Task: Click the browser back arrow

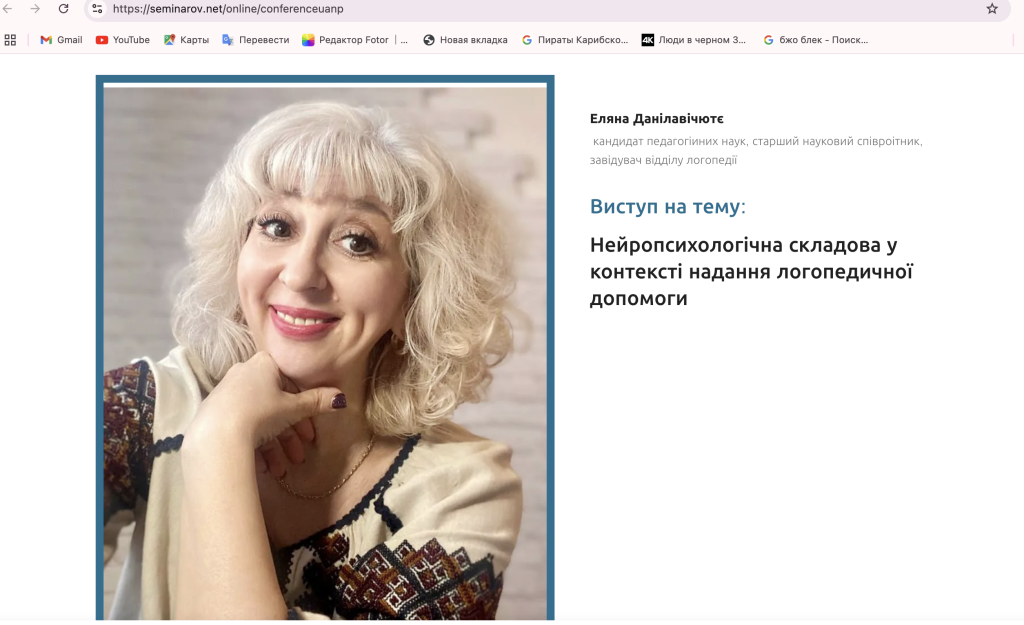Action: pos(8,8)
